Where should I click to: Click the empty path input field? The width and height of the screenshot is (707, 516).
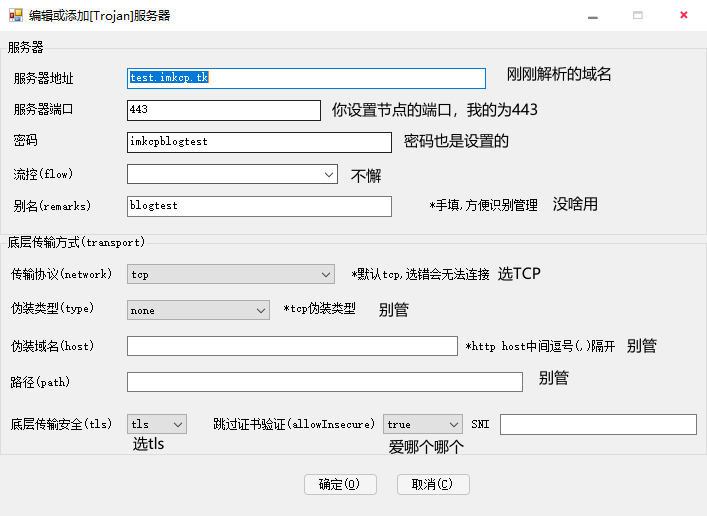click(324, 382)
